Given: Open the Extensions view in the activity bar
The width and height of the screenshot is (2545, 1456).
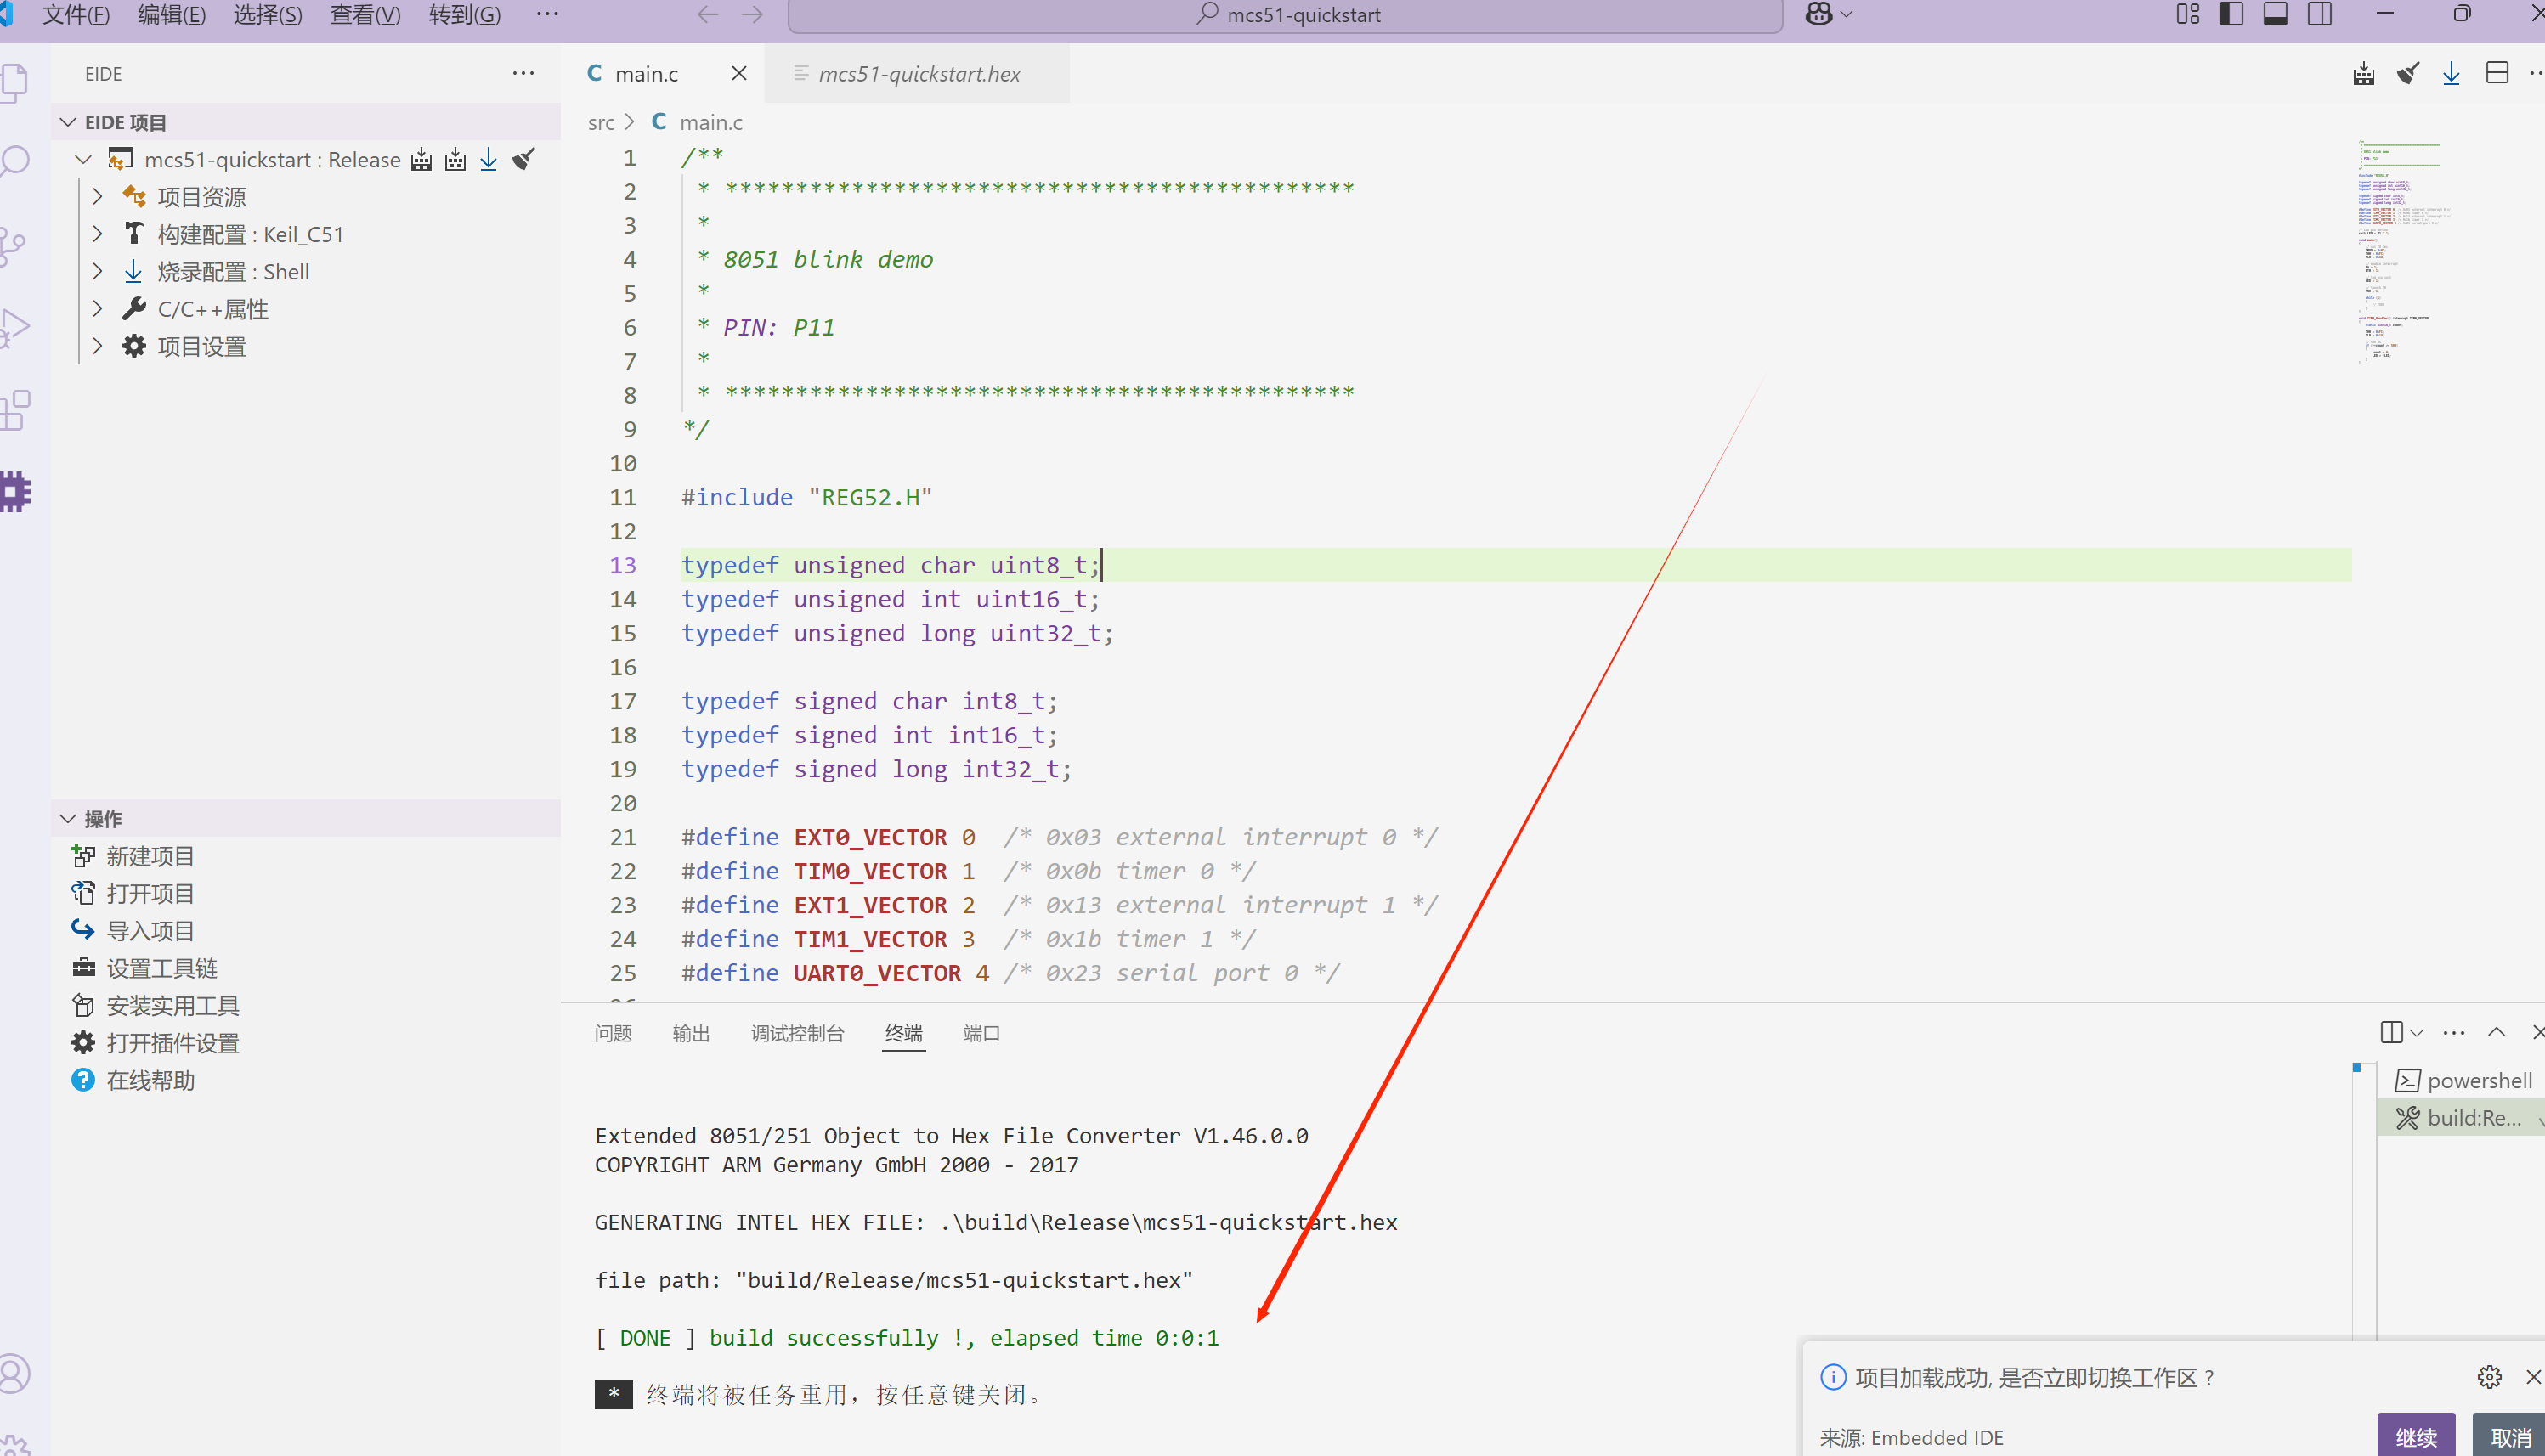Looking at the screenshot, I should coord(16,410).
